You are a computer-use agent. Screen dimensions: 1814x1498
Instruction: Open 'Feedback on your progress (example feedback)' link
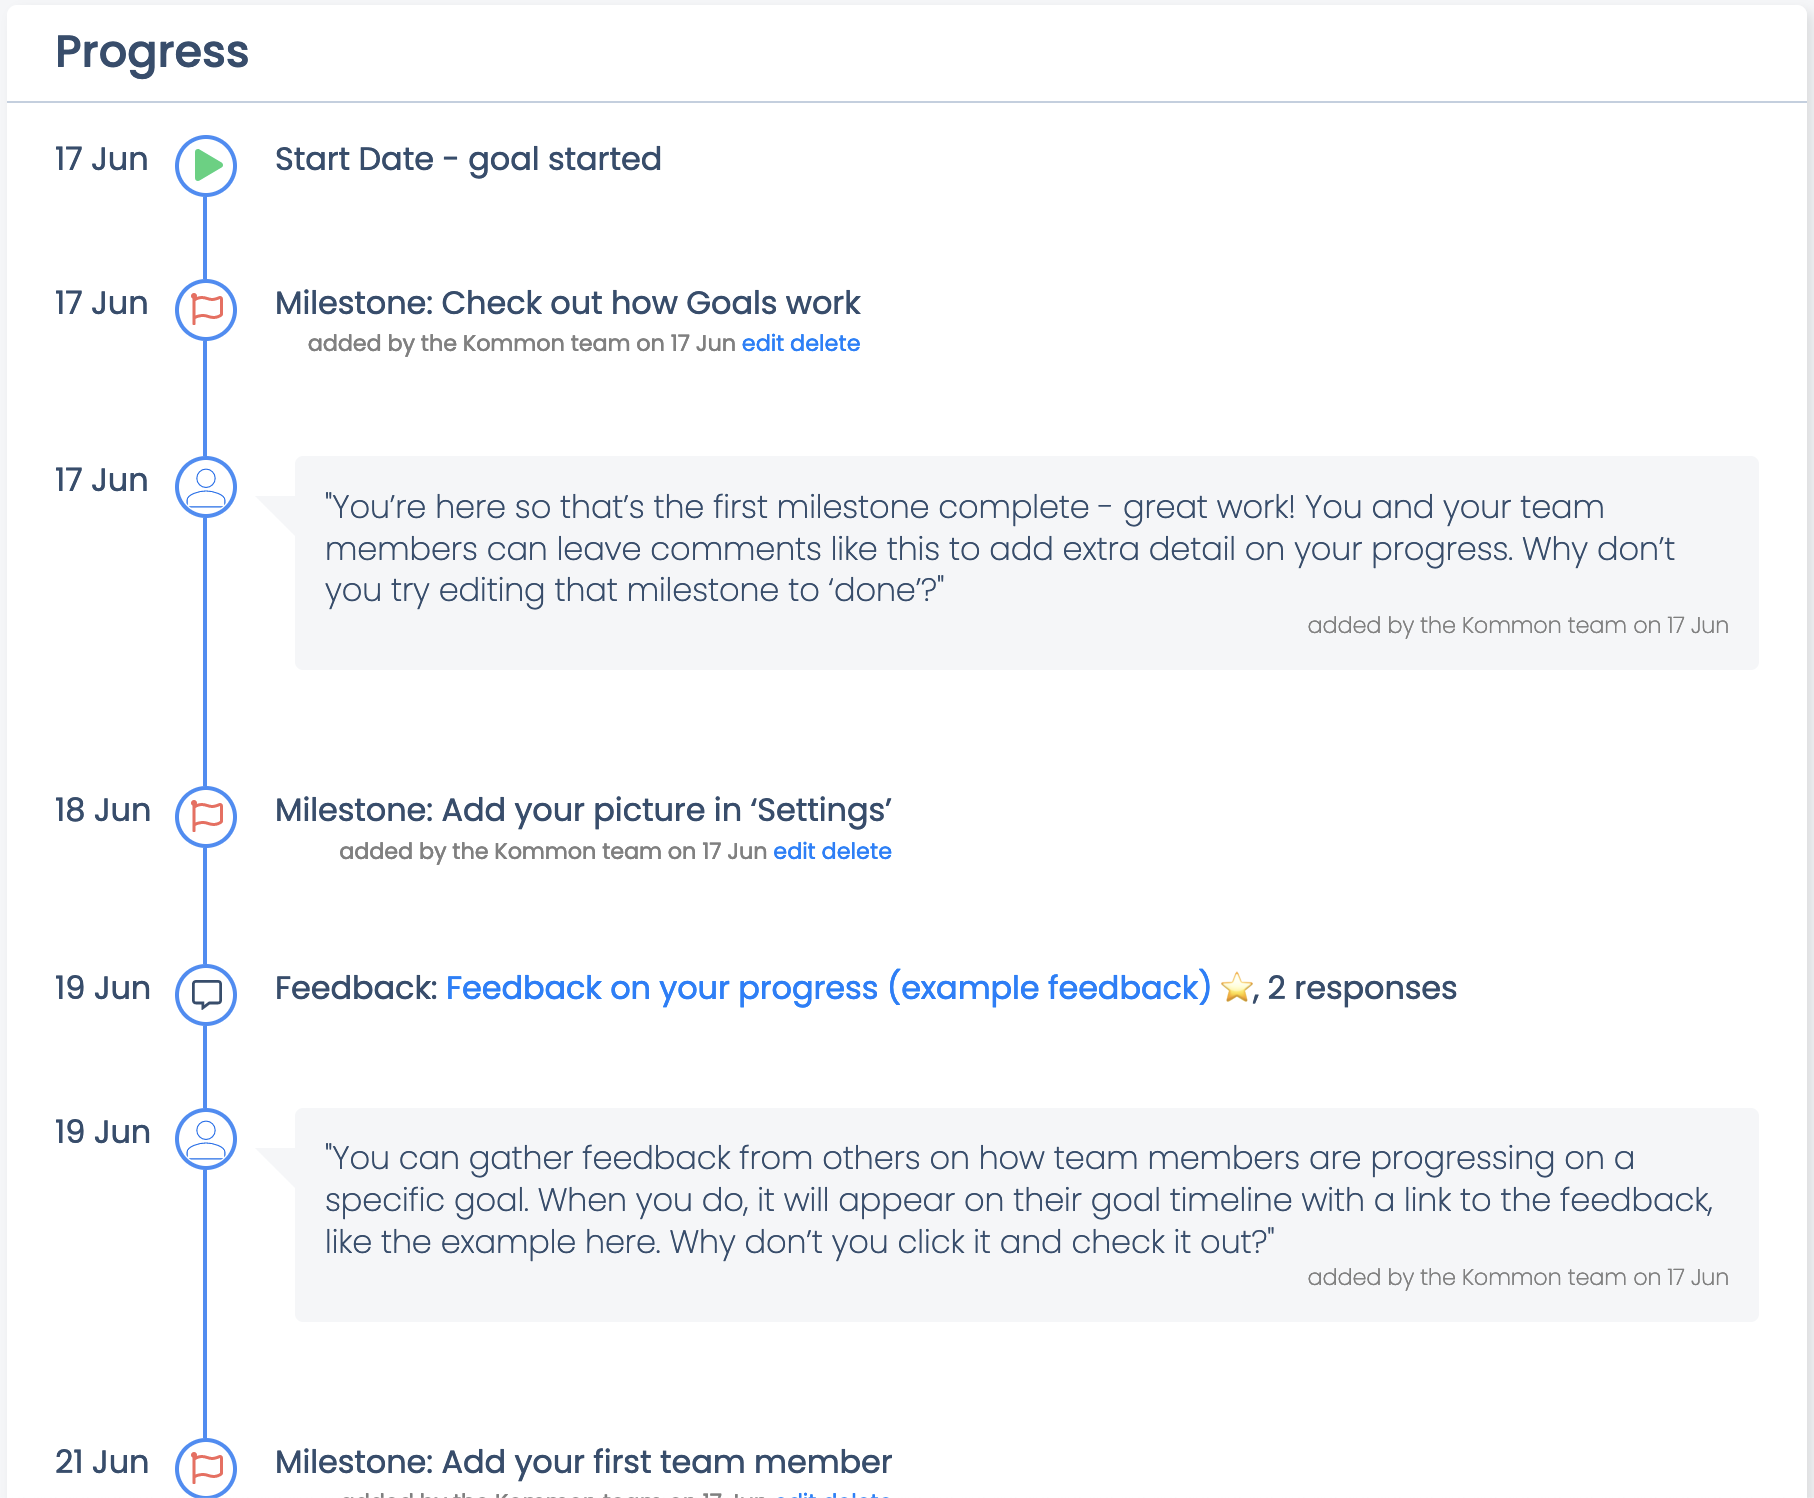point(828,988)
